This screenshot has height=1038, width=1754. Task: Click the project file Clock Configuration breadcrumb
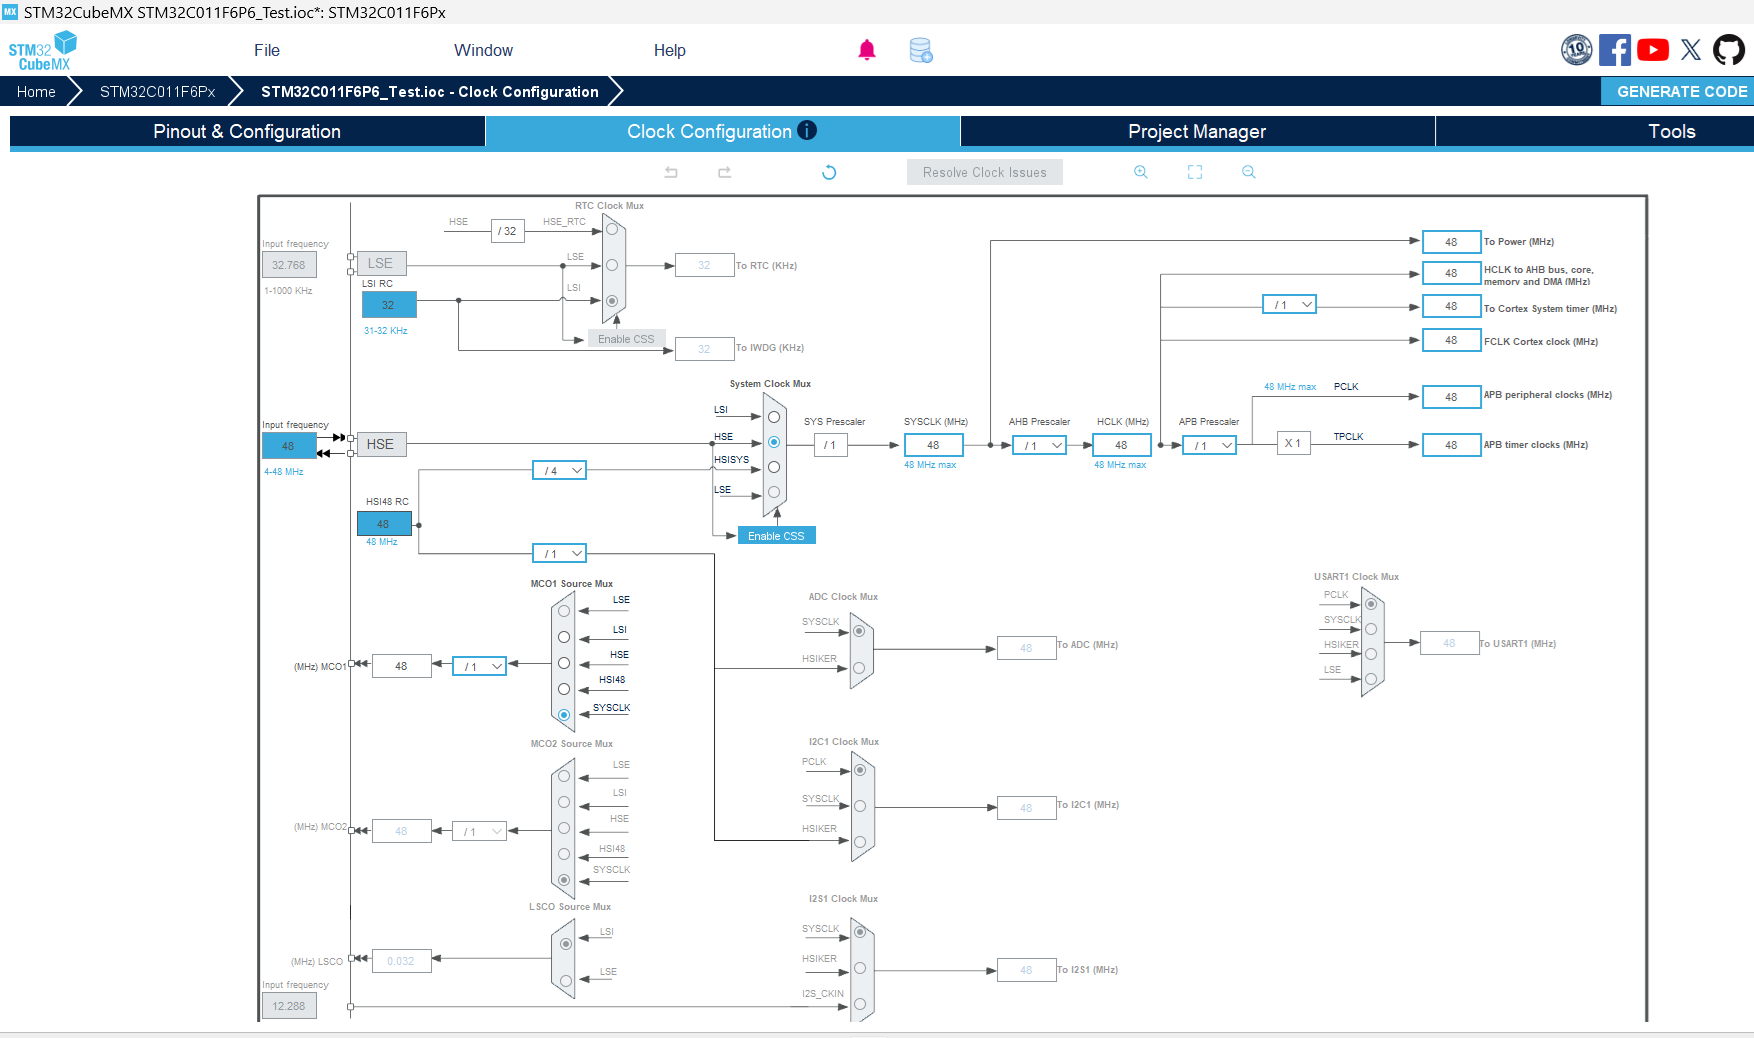click(430, 91)
